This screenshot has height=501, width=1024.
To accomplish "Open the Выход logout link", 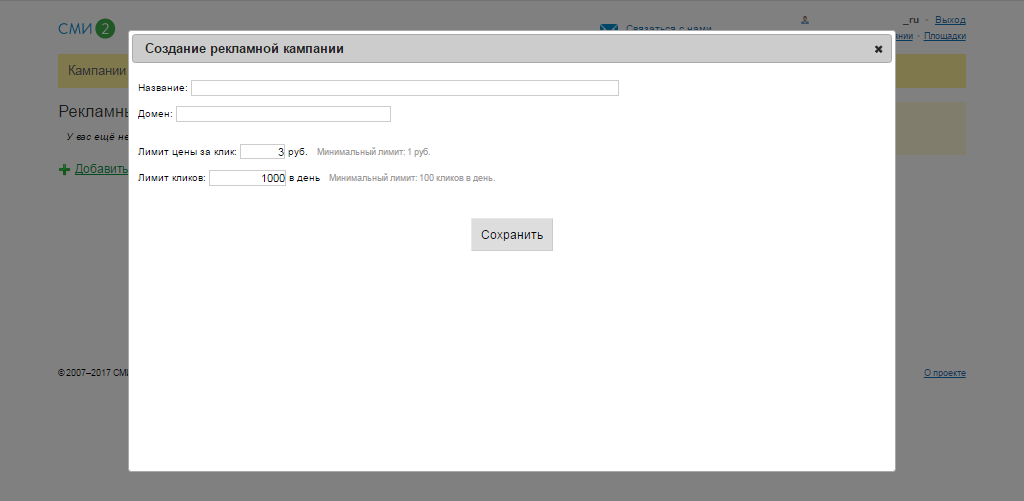I will coord(950,20).
